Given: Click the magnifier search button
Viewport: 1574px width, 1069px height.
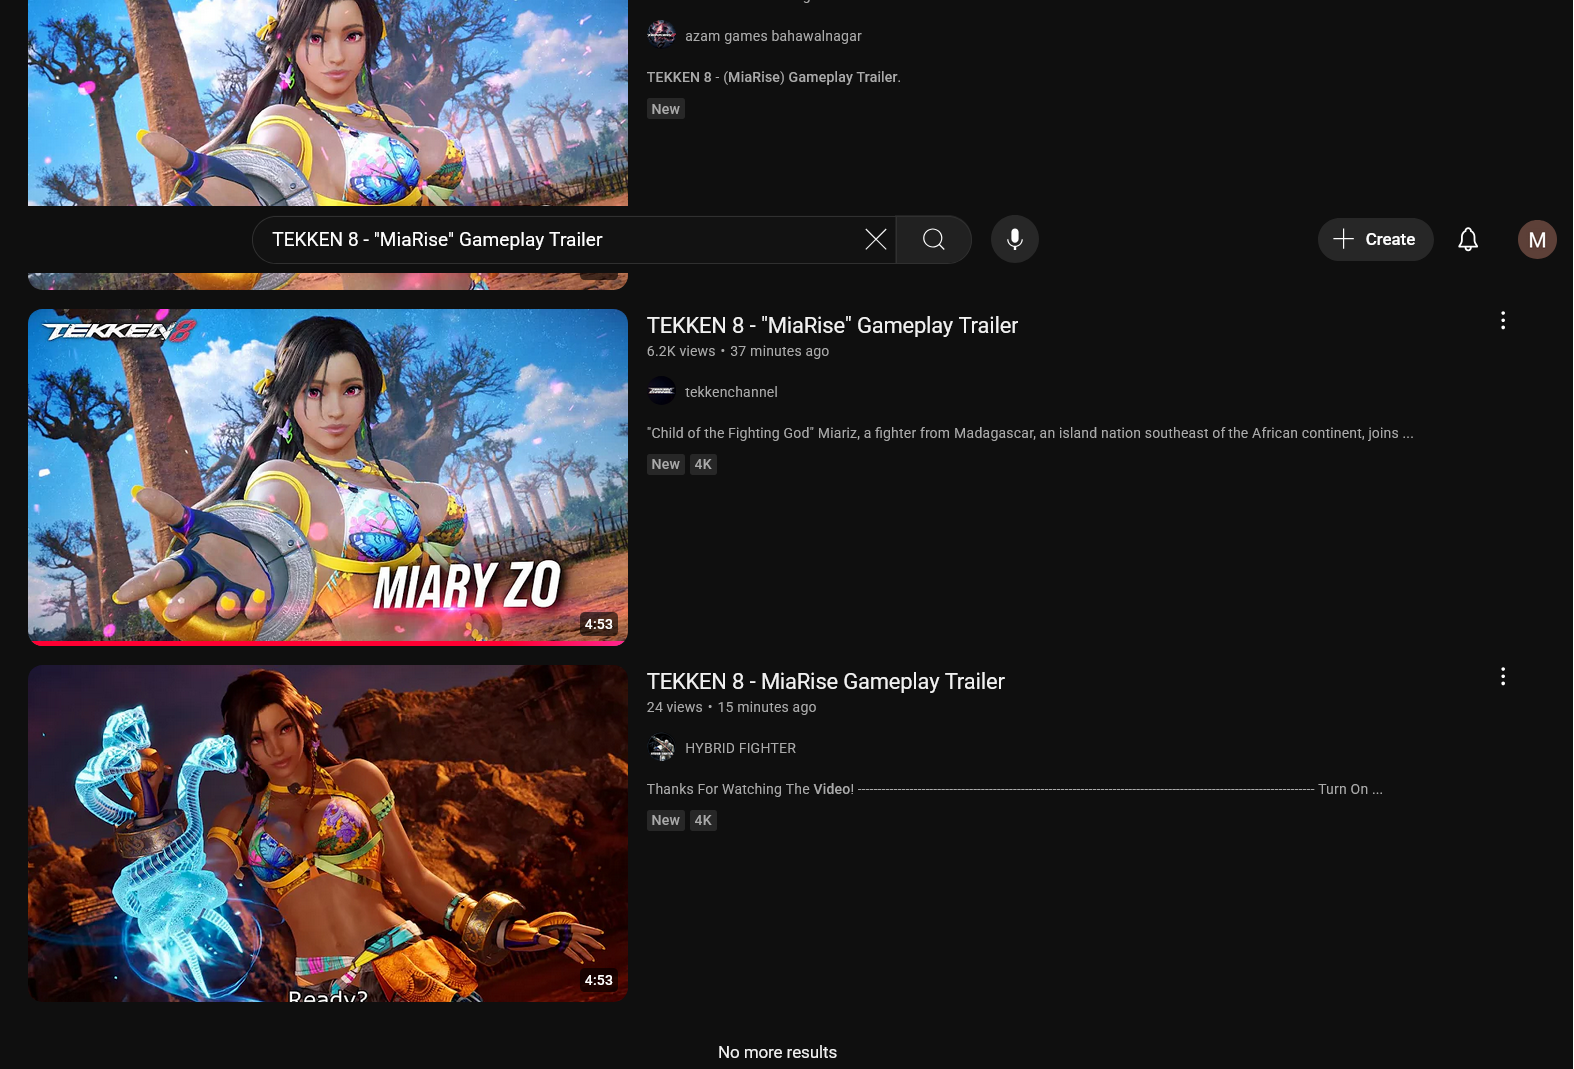Looking at the screenshot, I should point(934,239).
